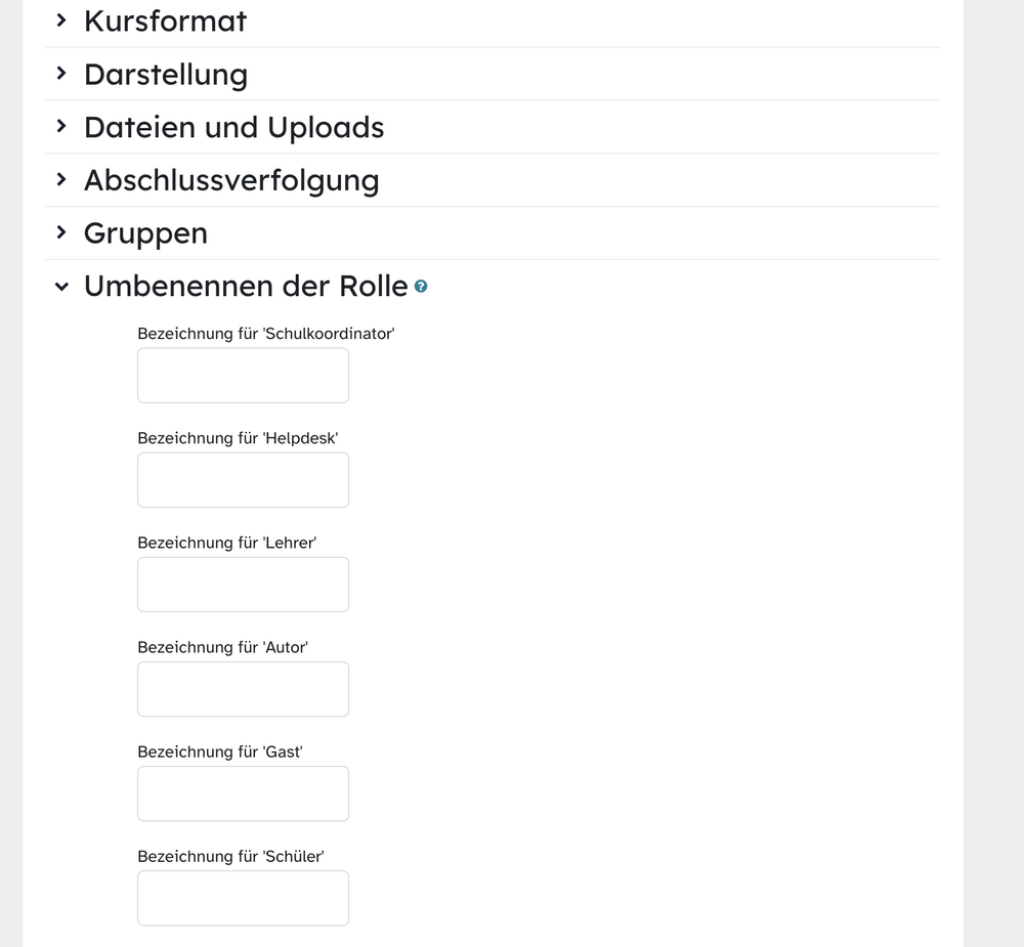Click the 'Umbenennen der Rolle' heading label
This screenshot has height=947, width=1024.
coord(247,285)
